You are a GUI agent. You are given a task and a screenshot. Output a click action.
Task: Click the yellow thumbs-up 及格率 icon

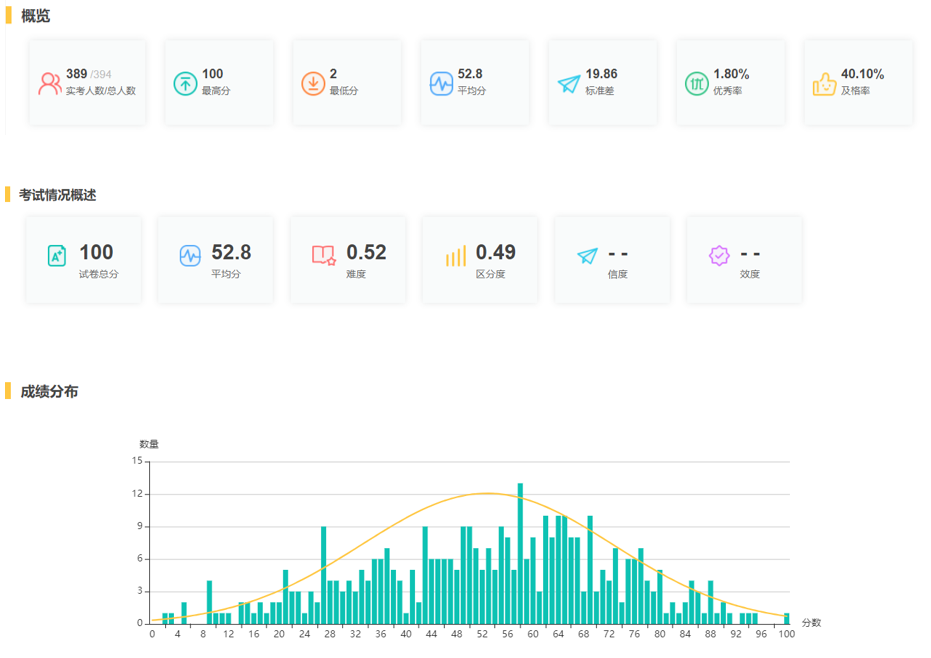824,84
